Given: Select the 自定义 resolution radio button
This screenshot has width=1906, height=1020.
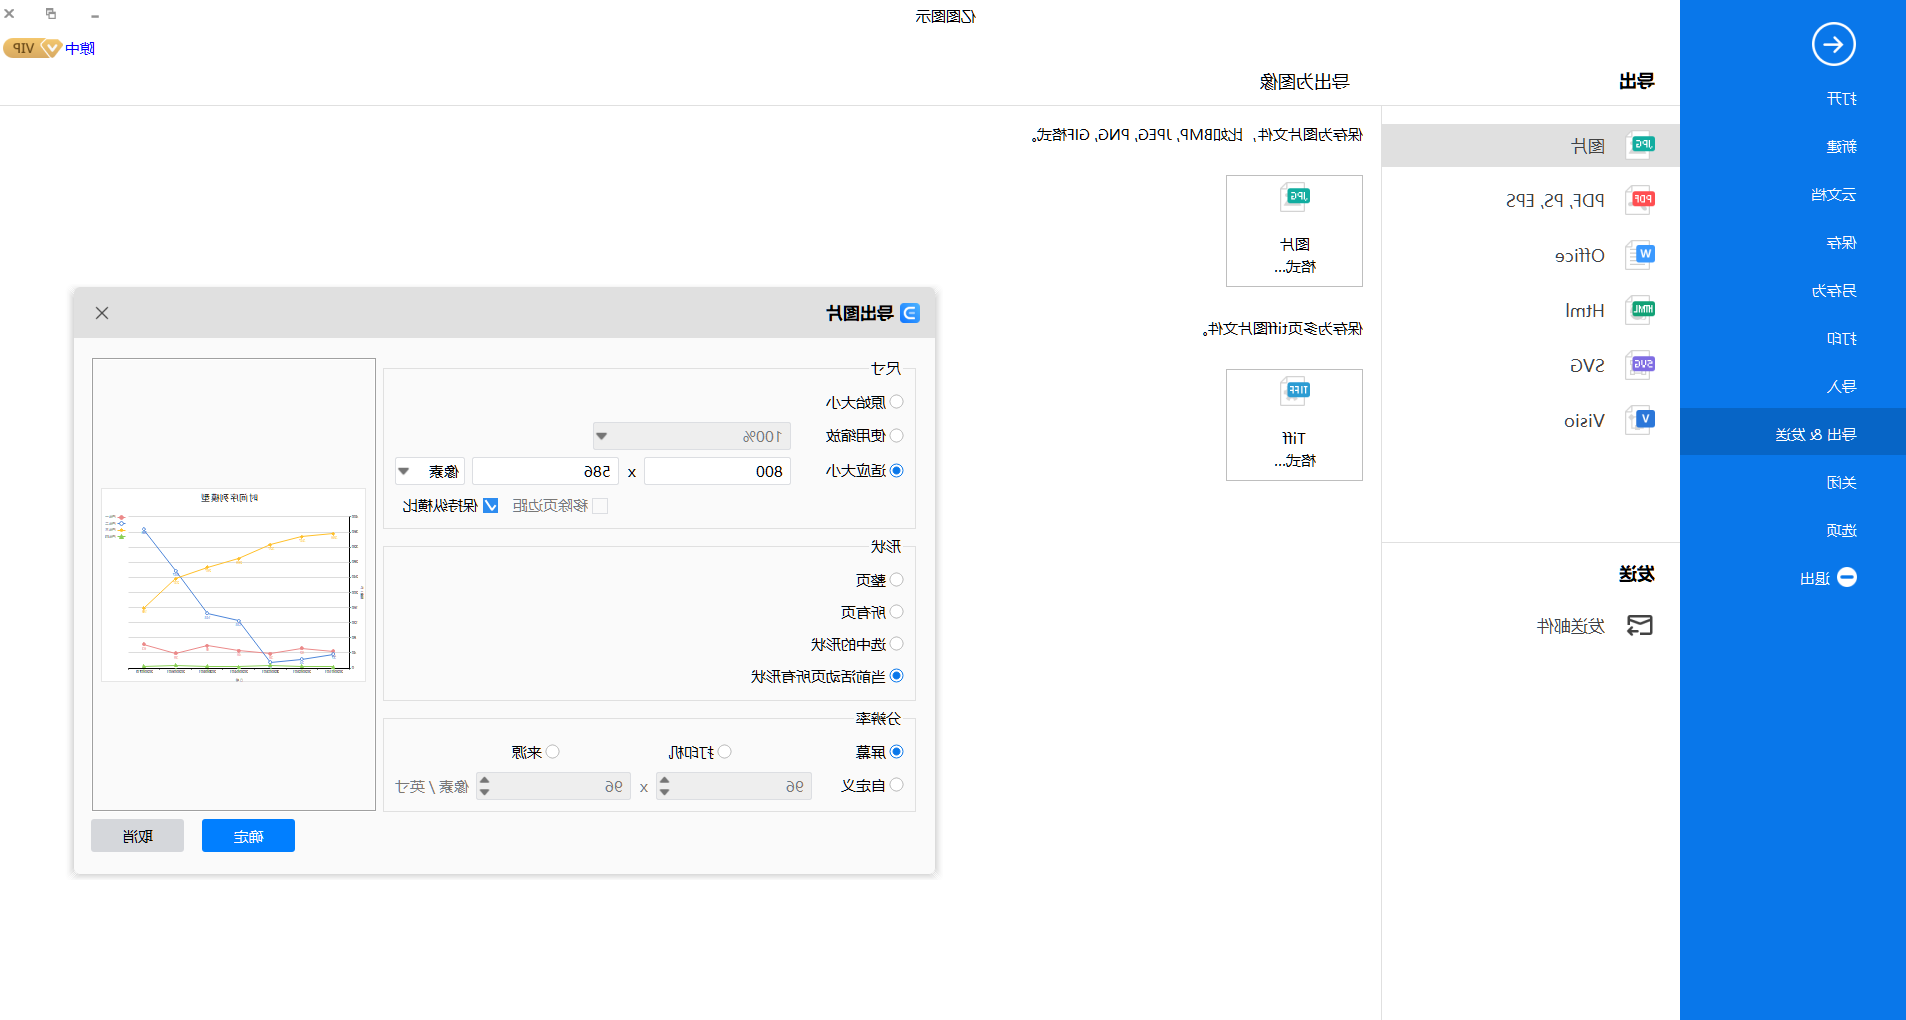Looking at the screenshot, I should [x=896, y=785].
